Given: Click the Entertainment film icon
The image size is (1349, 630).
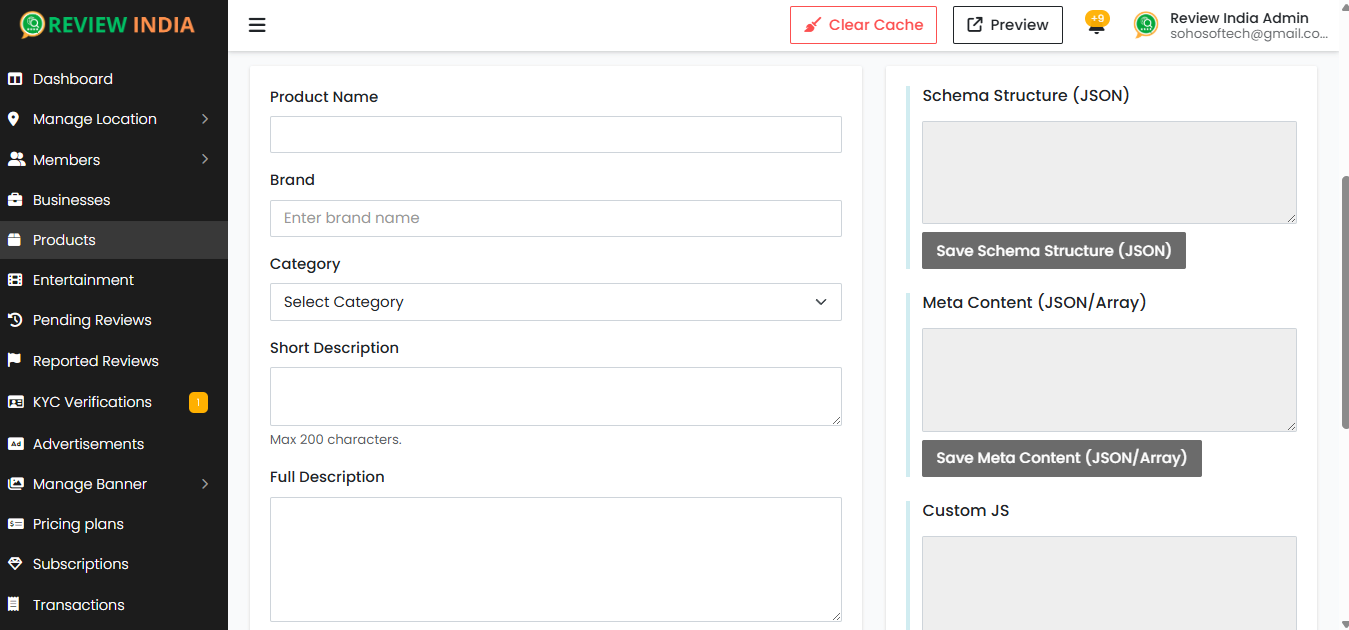Looking at the screenshot, I should coord(15,280).
